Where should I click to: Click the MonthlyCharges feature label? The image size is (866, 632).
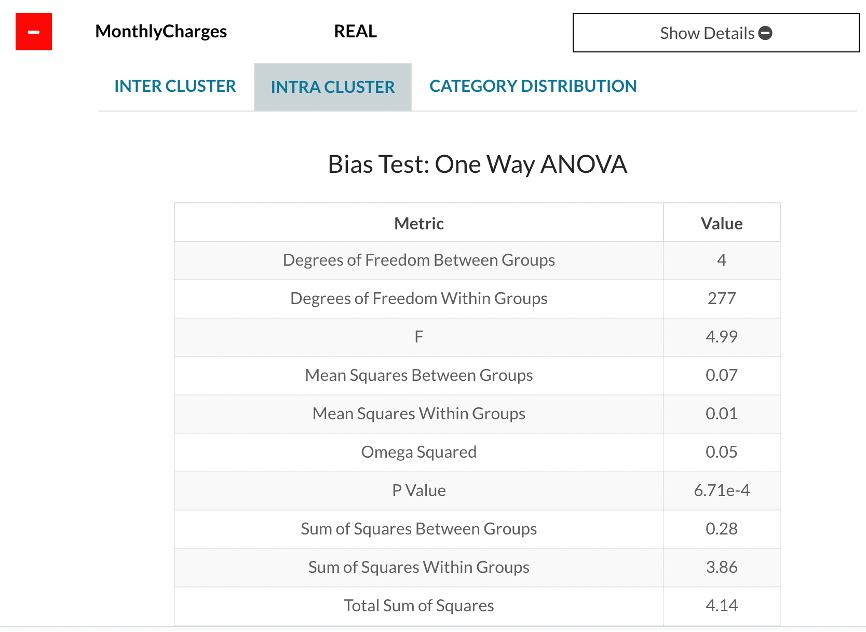(161, 31)
